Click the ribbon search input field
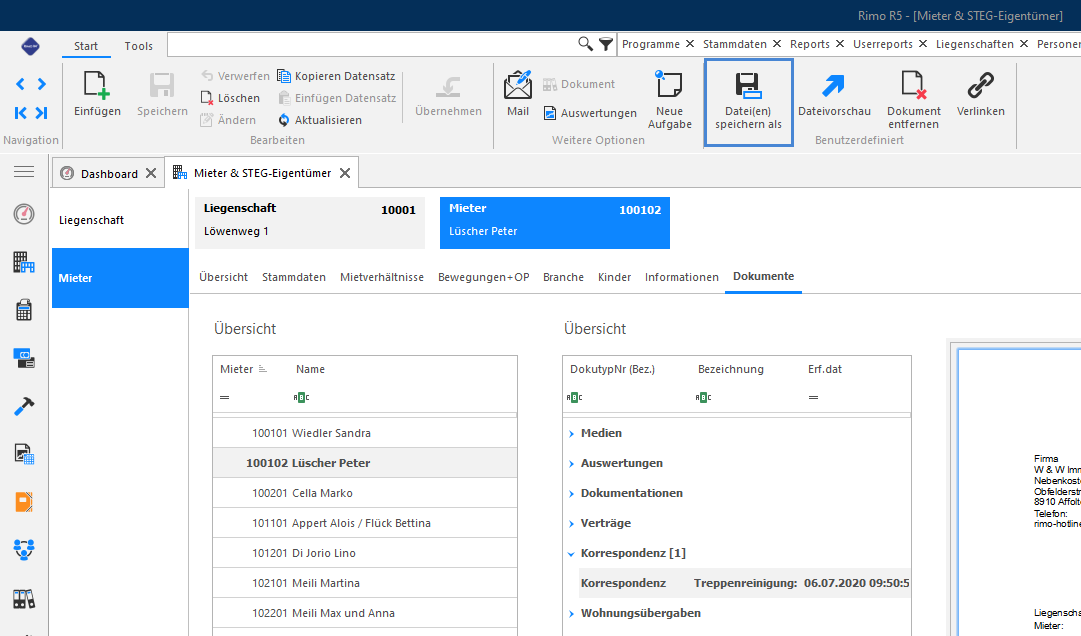Image resolution: width=1081 pixels, height=636 pixels. coord(371,45)
